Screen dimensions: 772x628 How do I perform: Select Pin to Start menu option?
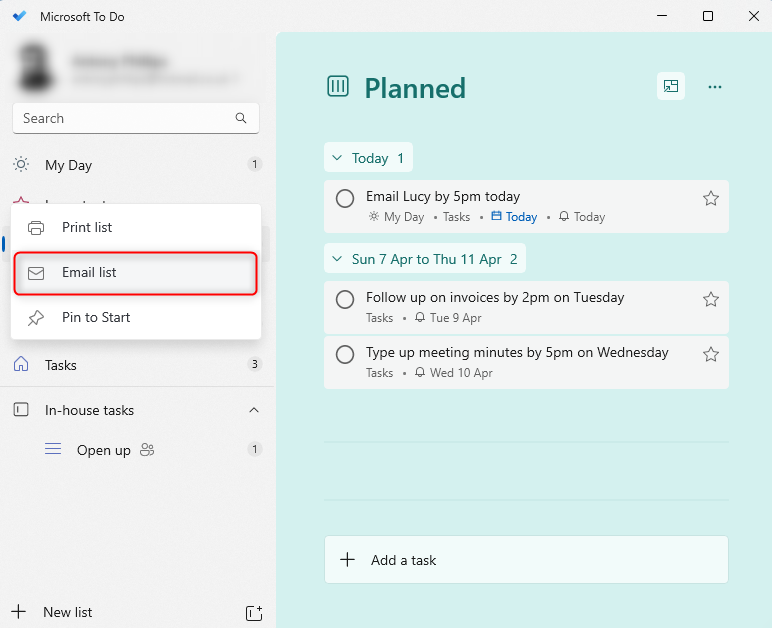pos(96,317)
